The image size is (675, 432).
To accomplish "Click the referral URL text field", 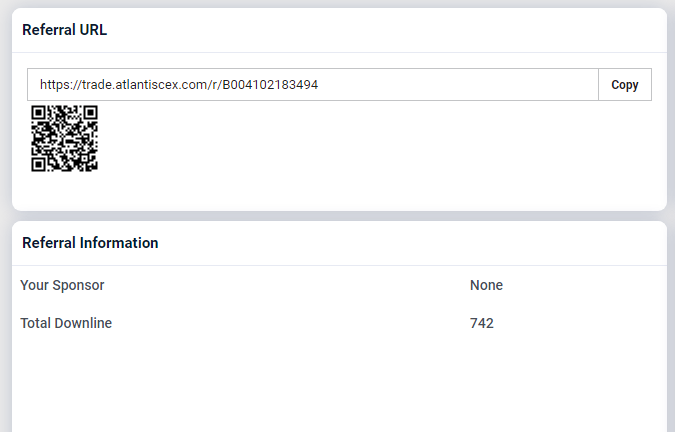I will 312,85.
